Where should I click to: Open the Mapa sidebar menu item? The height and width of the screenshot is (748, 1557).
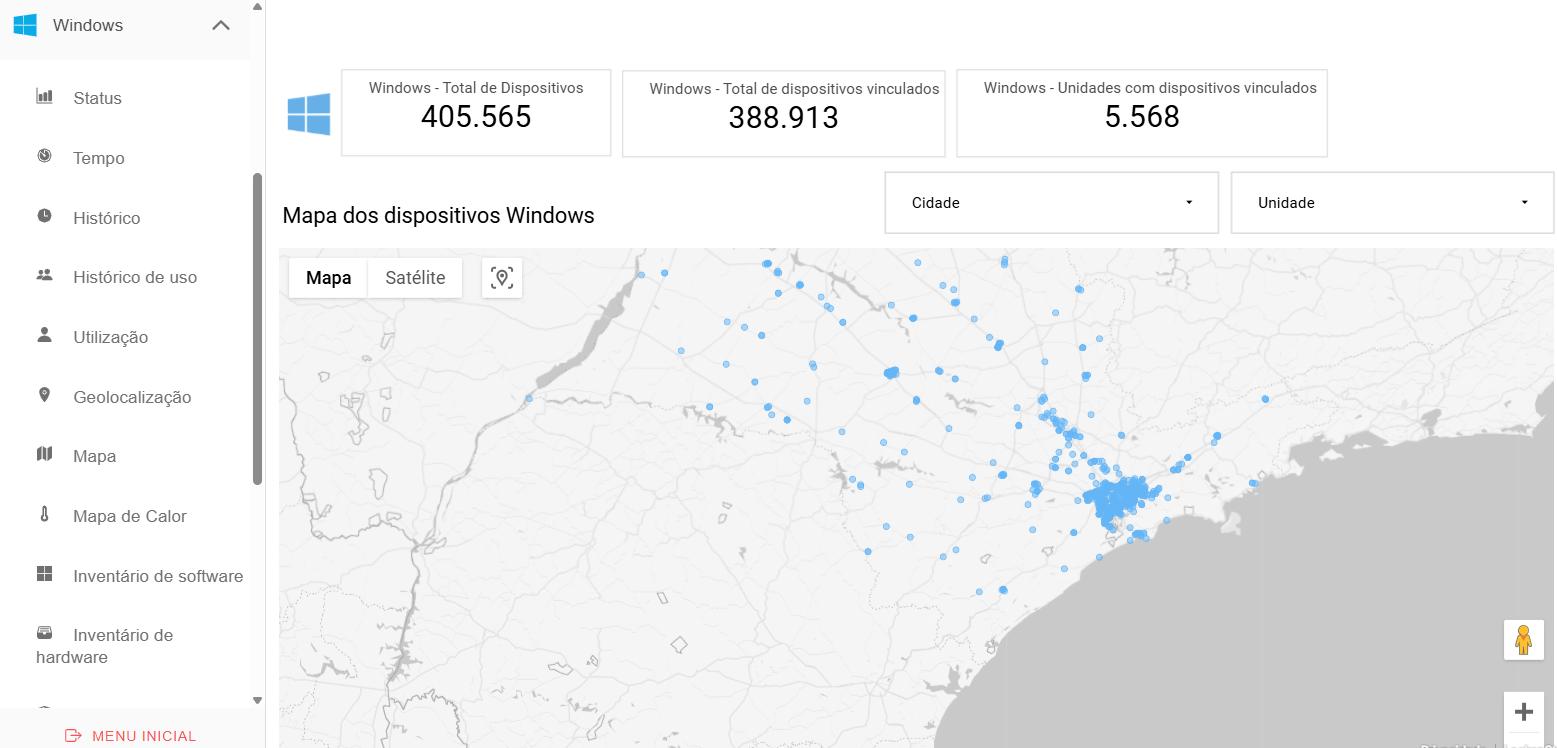94,456
